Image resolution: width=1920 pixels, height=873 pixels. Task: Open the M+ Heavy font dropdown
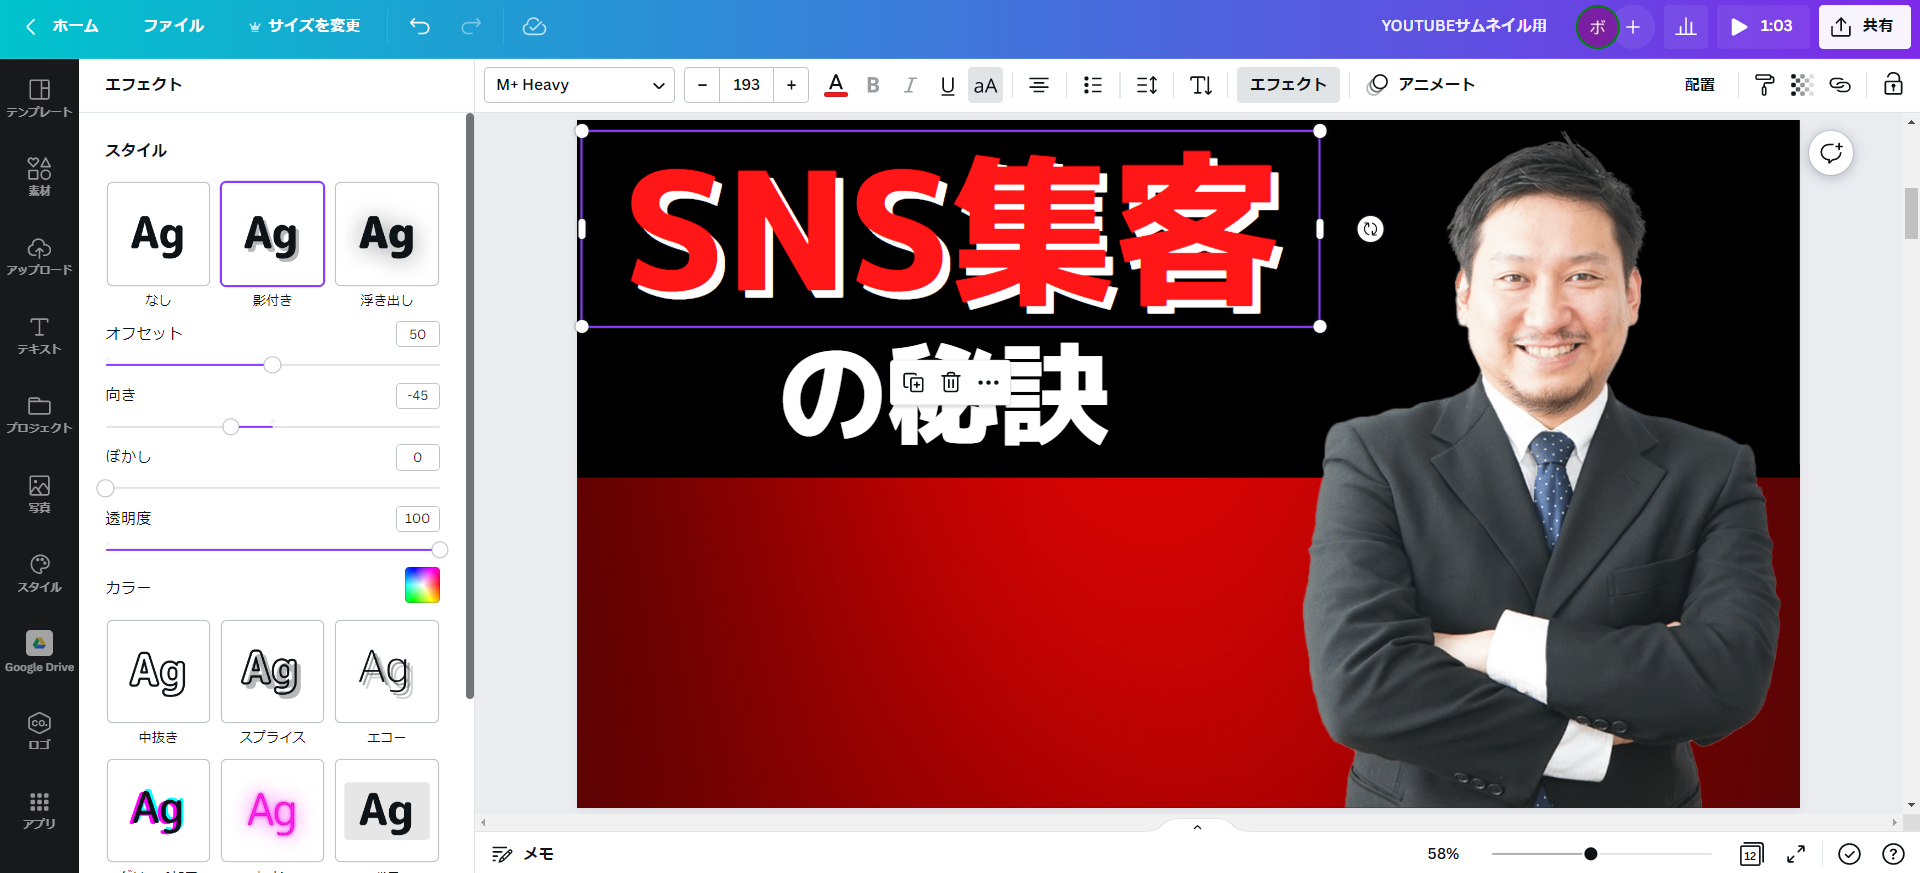579,85
